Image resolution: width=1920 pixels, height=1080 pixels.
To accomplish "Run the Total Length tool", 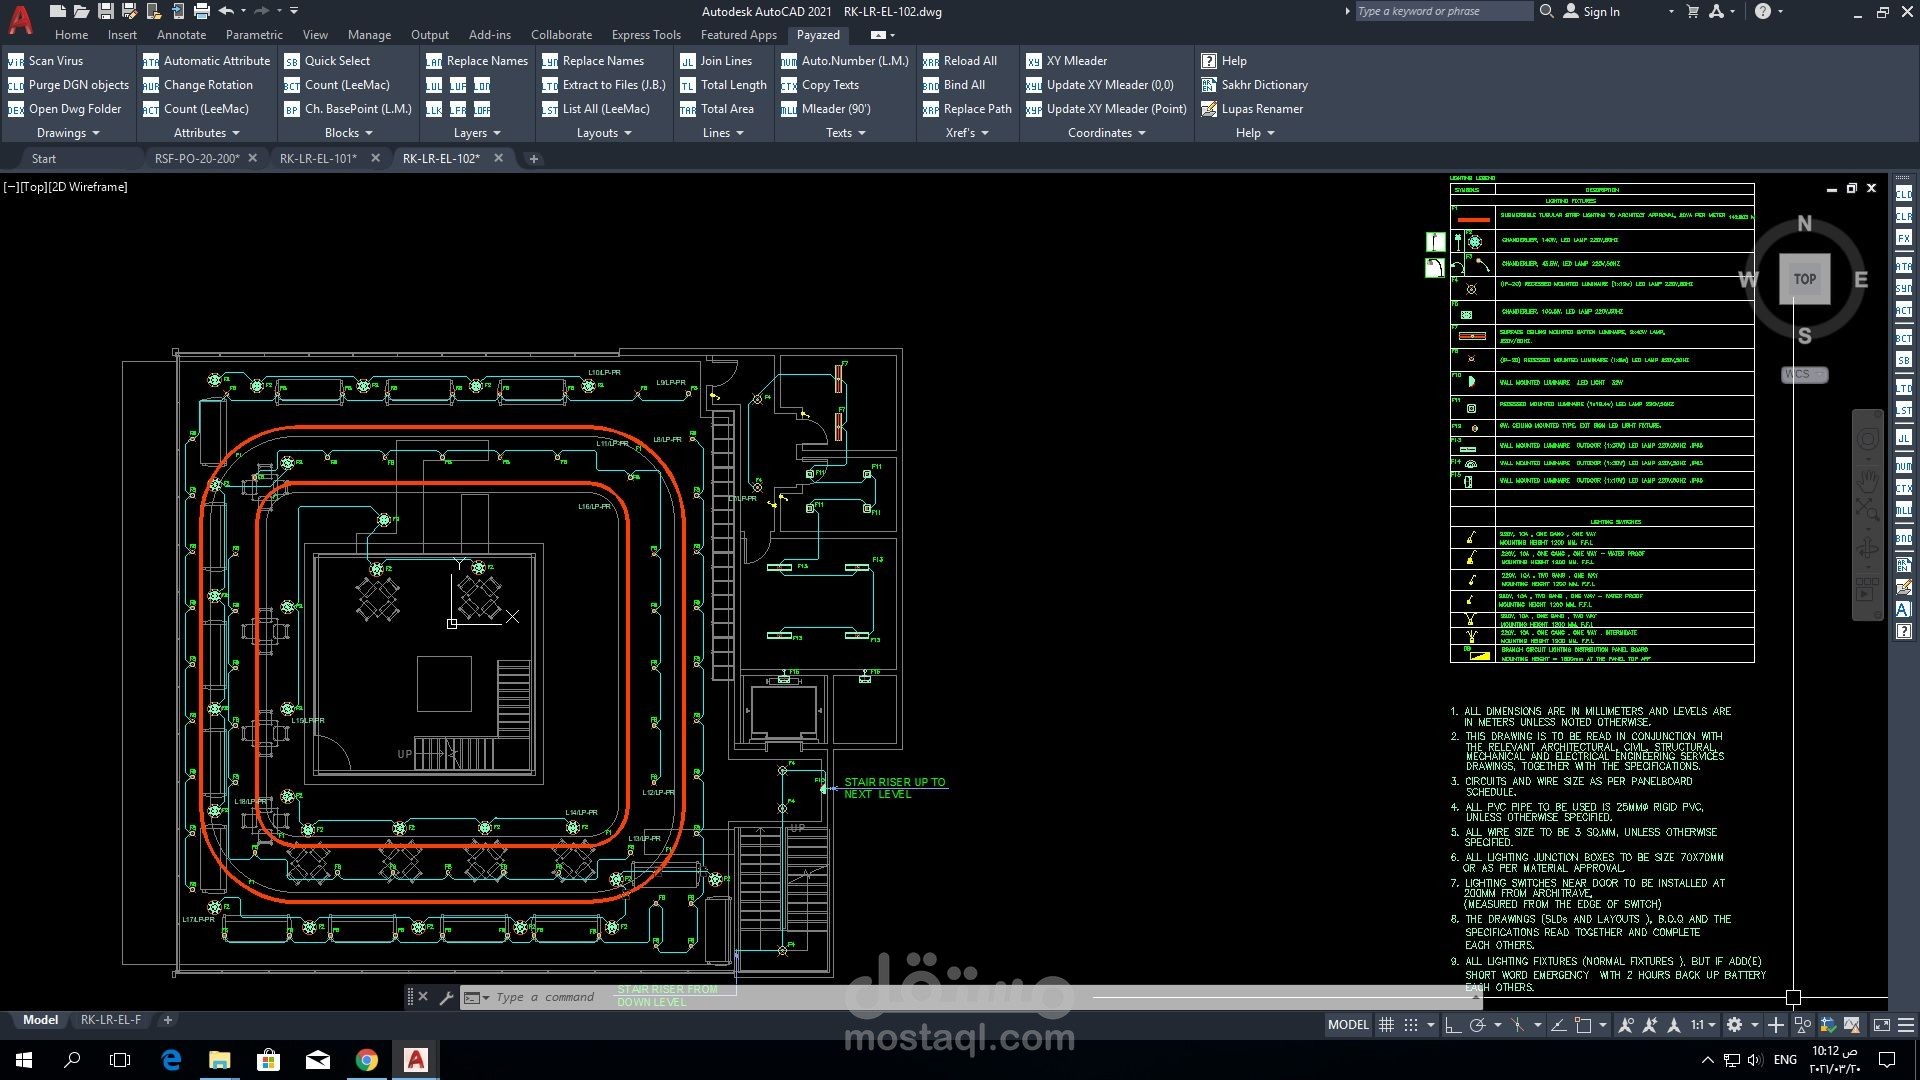I will tap(723, 85).
